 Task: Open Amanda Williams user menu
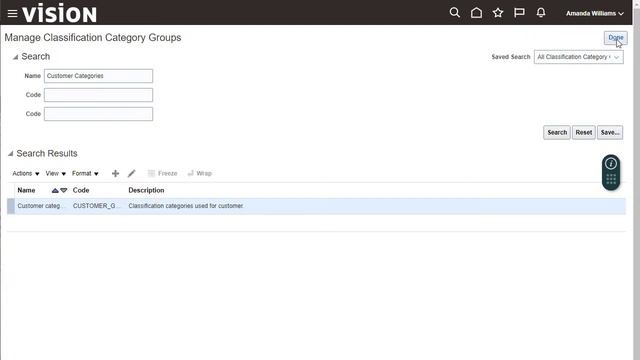(x=595, y=13)
